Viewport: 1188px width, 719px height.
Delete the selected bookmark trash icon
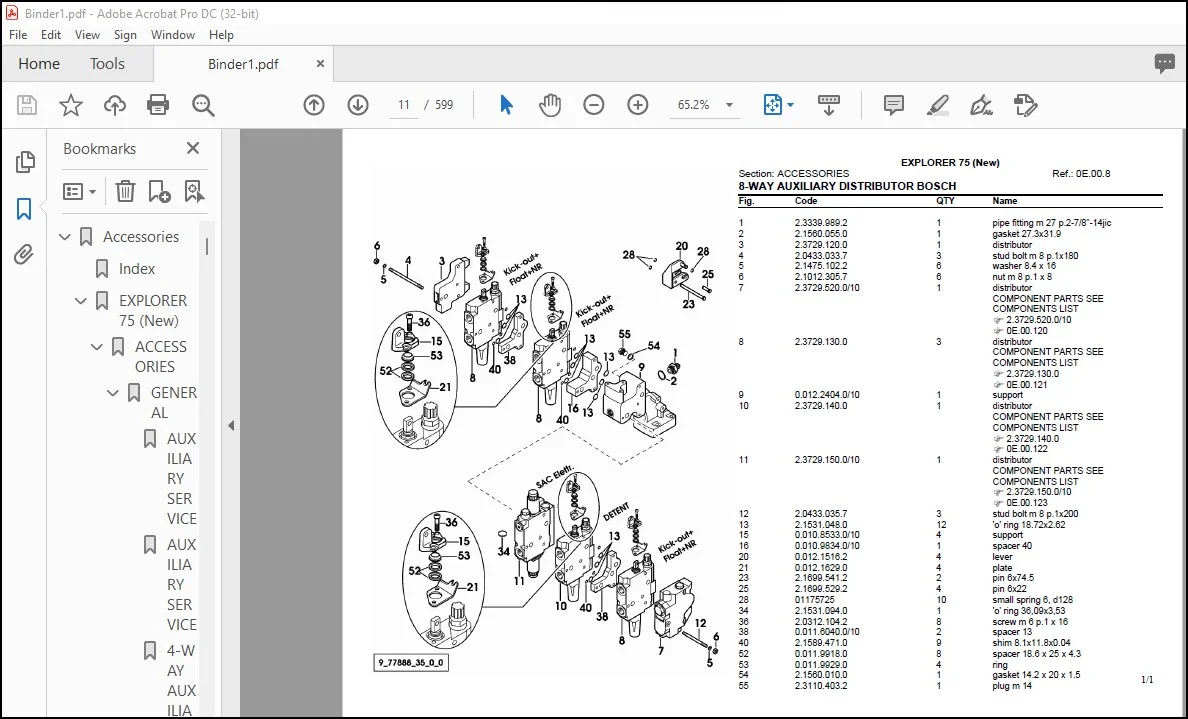coord(125,192)
